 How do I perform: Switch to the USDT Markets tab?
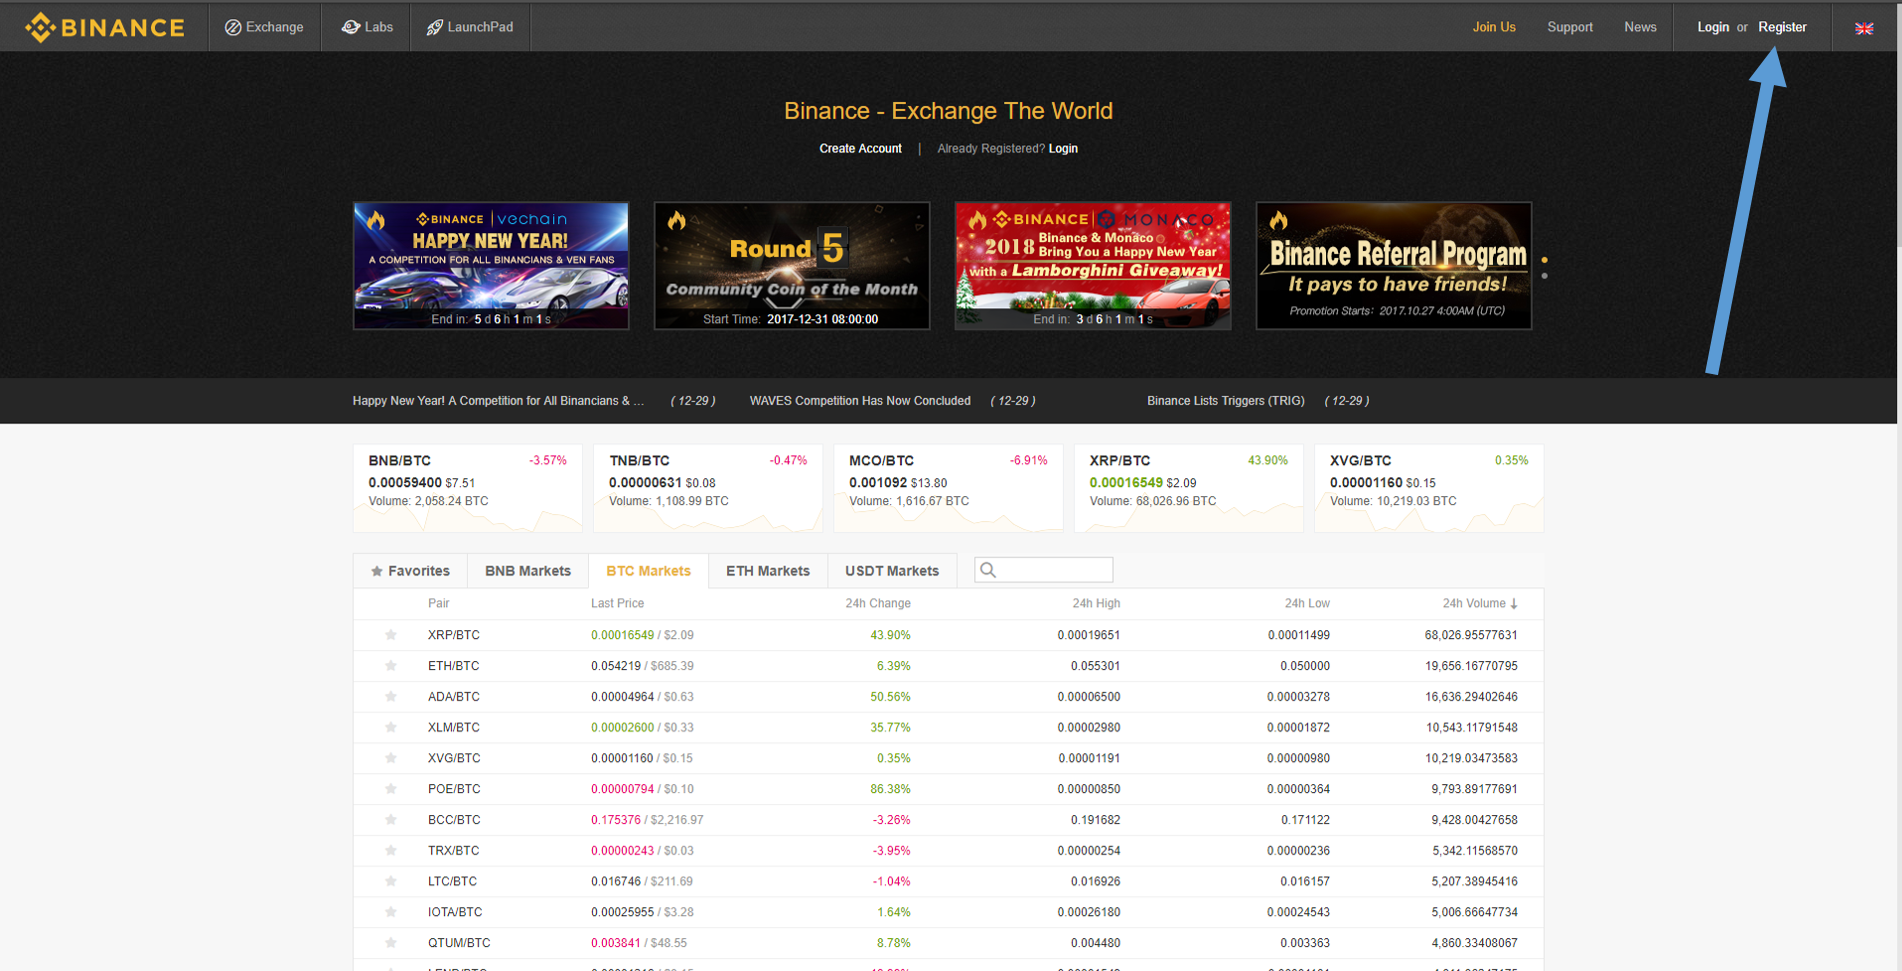point(892,571)
